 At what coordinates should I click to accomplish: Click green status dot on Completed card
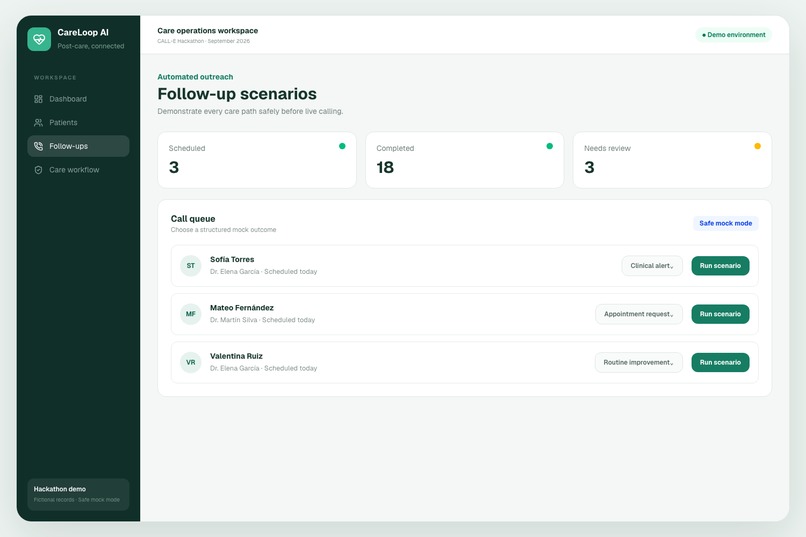coord(549,146)
